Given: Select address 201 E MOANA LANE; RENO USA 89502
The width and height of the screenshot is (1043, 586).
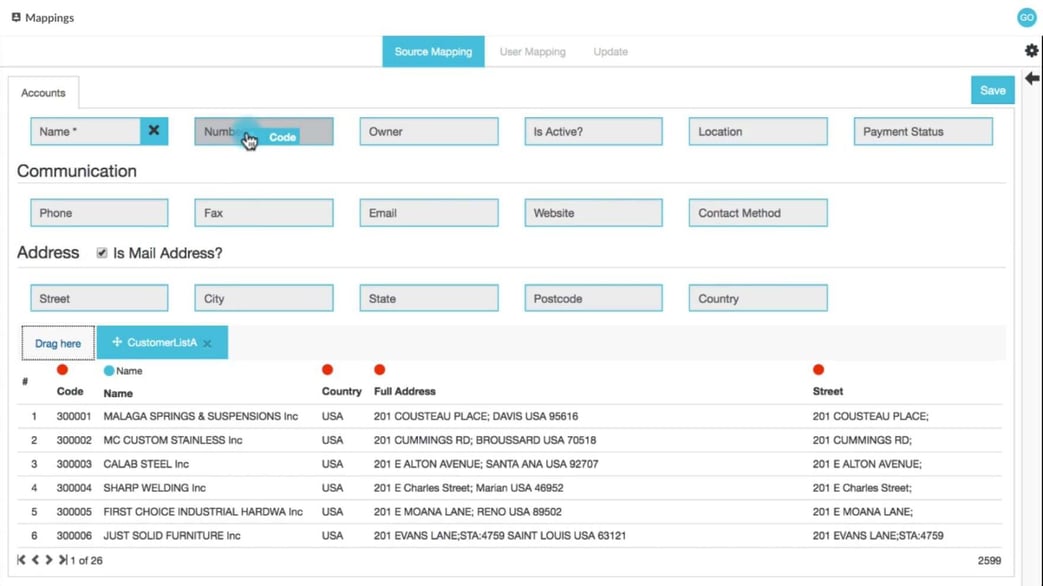Looking at the screenshot, I should point(468,512).
